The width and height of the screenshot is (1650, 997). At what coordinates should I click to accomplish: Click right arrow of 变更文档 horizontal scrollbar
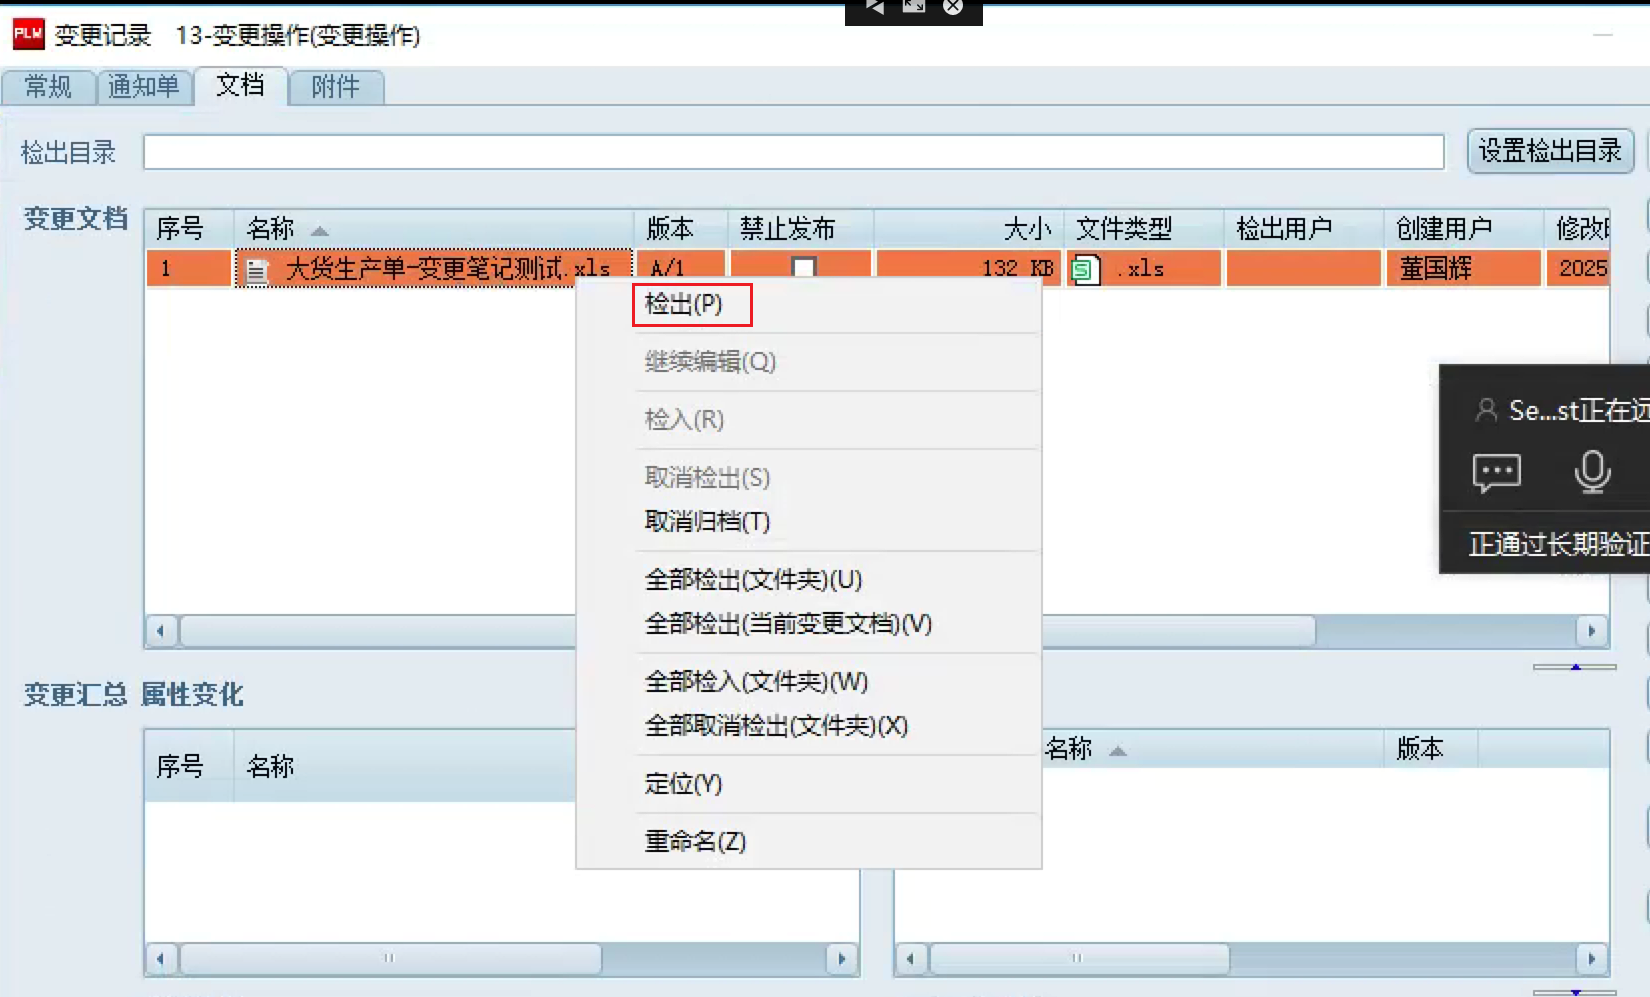[1591, 631]
